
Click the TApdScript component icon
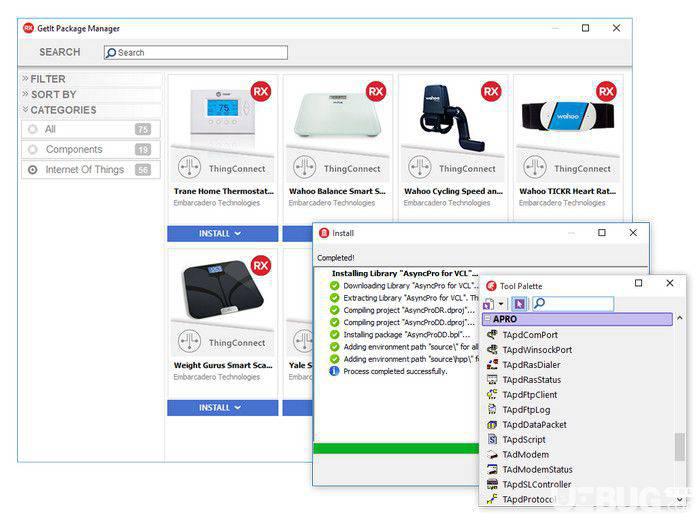pyautogui.click(x=492, y=439)
